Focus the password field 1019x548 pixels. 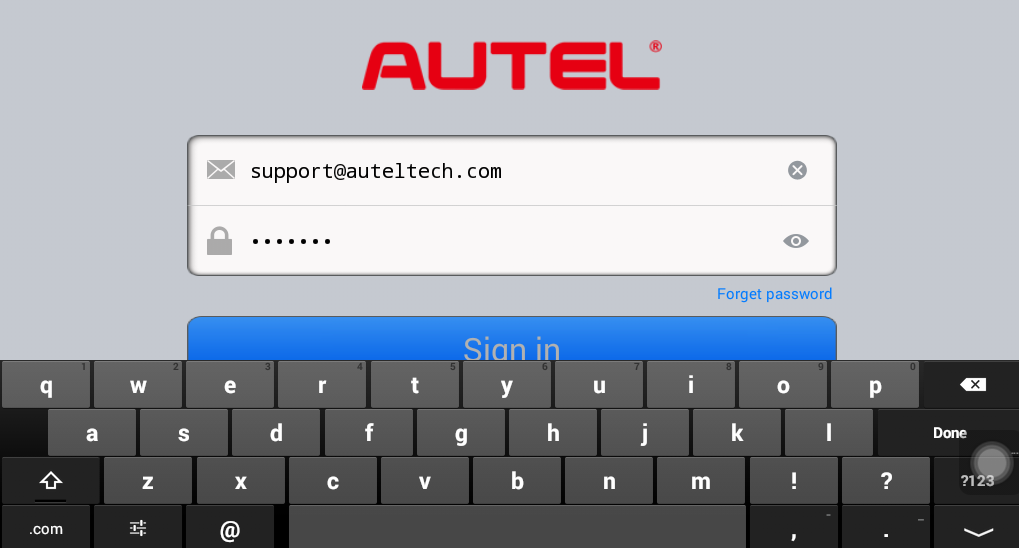(x=511, y=241)
